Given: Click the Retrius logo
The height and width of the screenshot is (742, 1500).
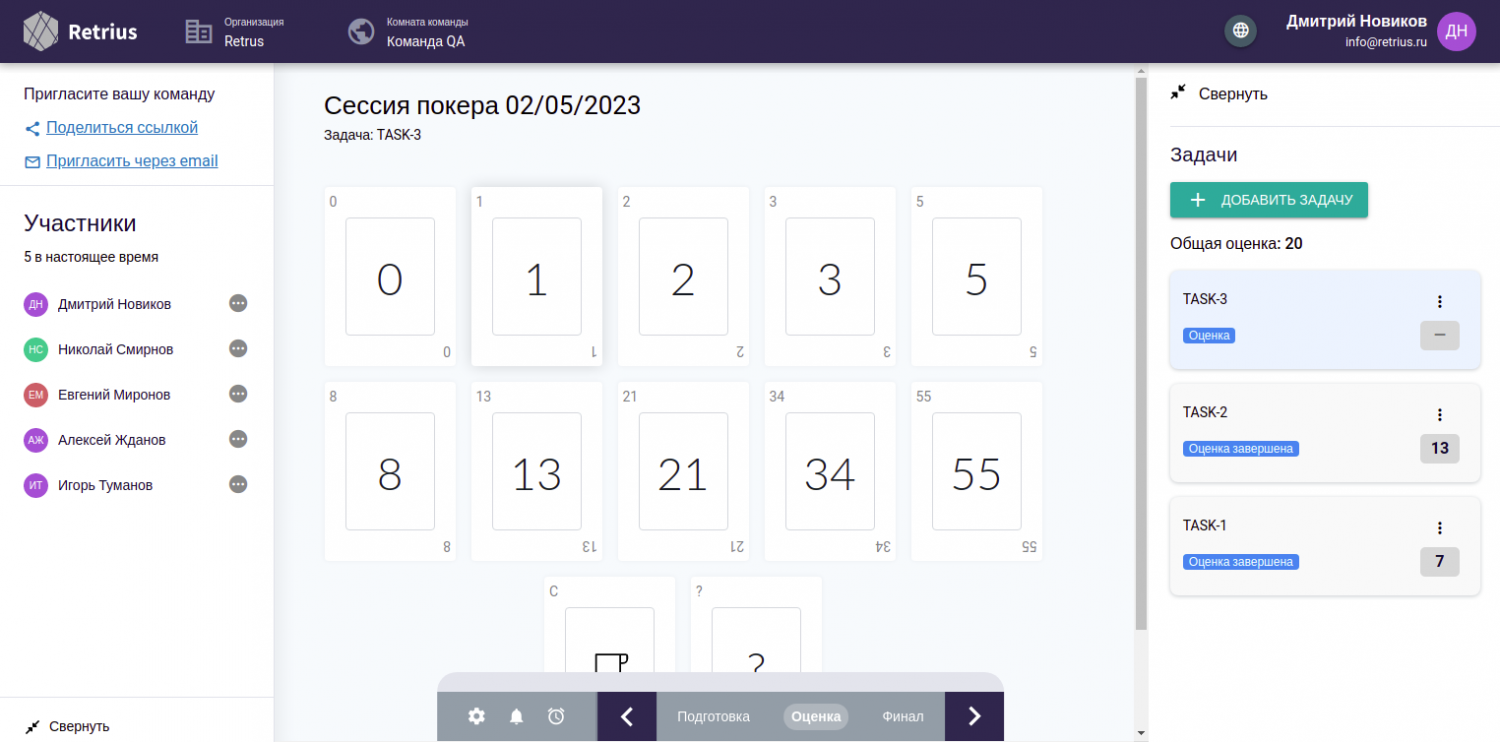Looking at the screenshot, I should tap(80, 31).
